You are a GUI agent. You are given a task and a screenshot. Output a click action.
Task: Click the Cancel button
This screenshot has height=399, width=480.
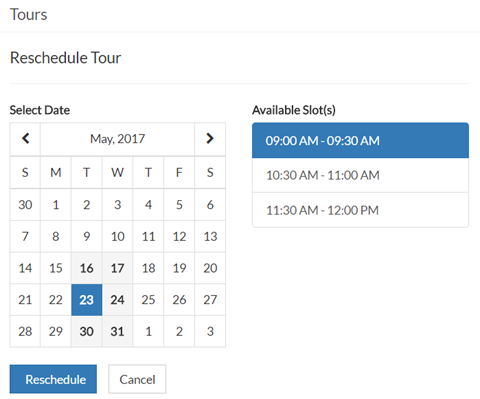coord(137,379)
